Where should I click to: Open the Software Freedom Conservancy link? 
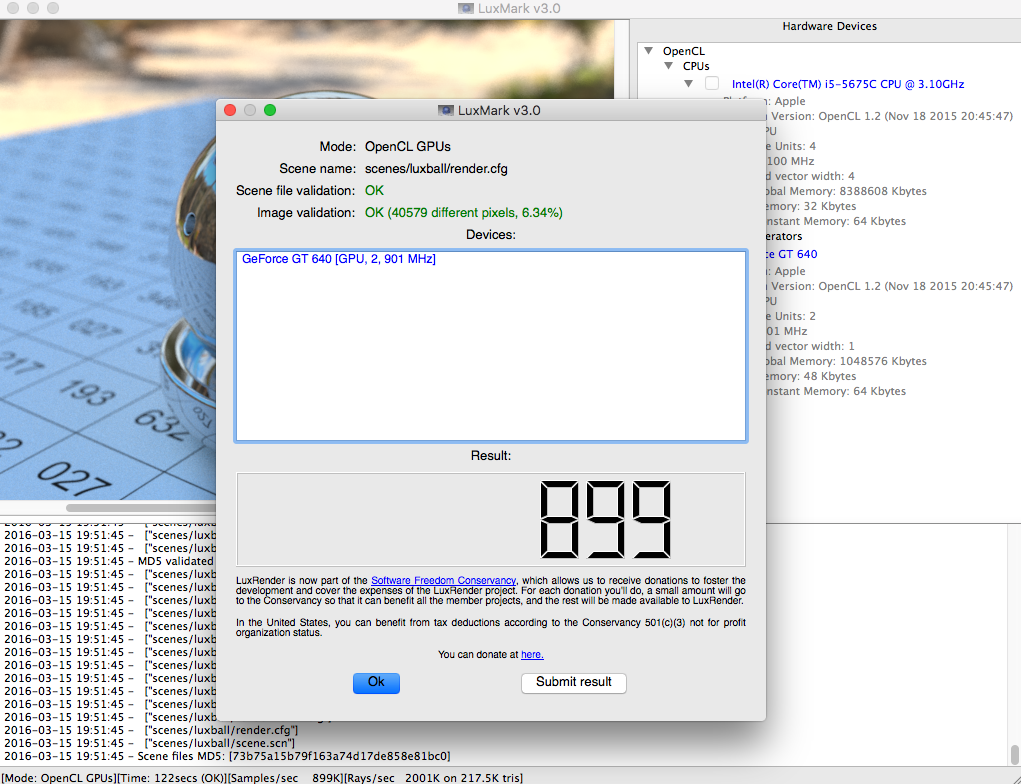click(x=444, y=580)
